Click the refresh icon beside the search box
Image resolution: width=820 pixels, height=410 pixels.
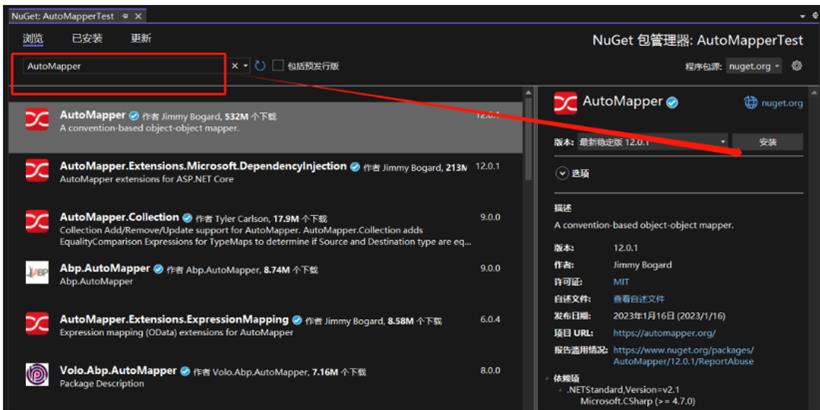pos(260,66)
